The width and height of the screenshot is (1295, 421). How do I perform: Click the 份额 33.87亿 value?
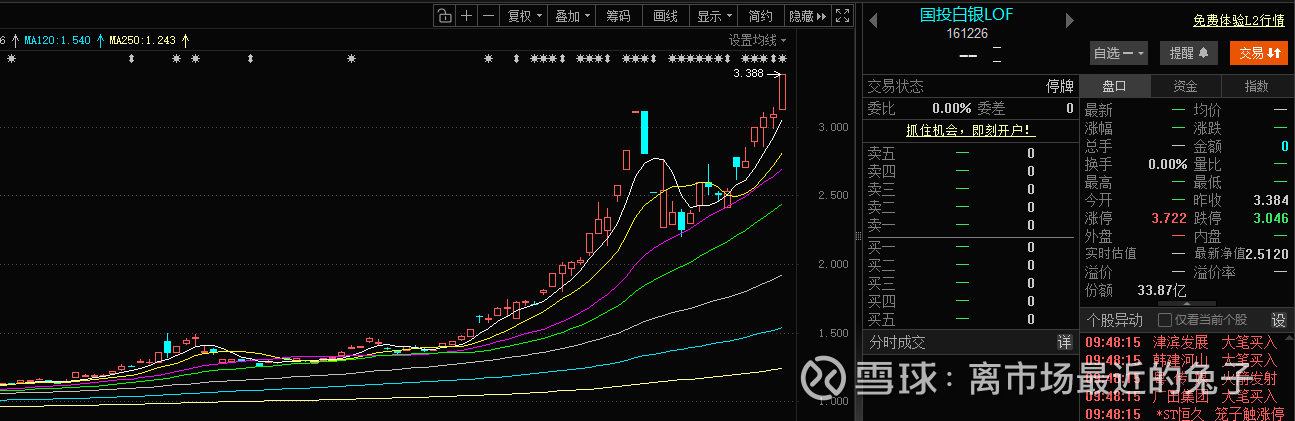click(x=1161, y=290)
